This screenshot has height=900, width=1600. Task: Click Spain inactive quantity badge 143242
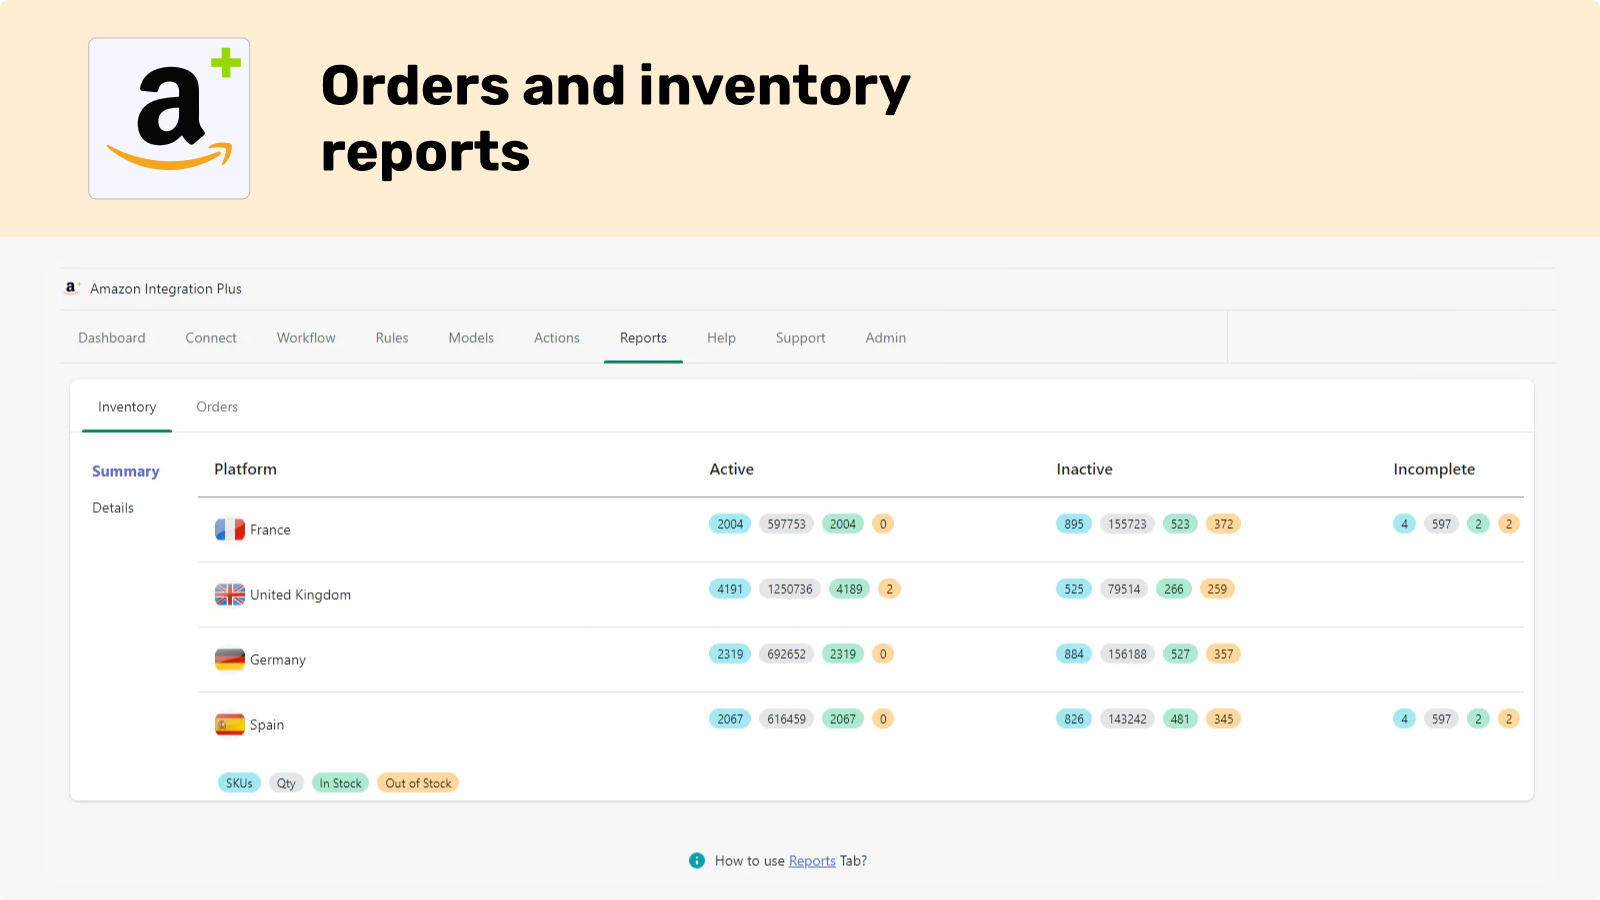pyautogui.click(x=1127, y=719)
